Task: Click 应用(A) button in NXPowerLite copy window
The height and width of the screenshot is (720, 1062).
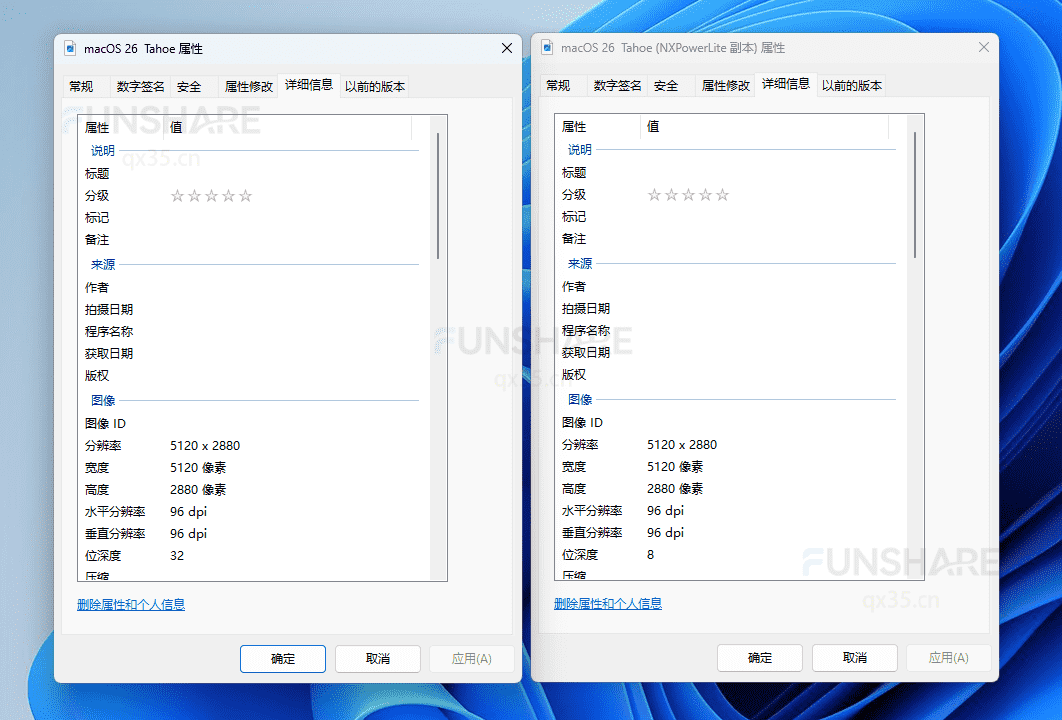Action: (x=948, y=658)
